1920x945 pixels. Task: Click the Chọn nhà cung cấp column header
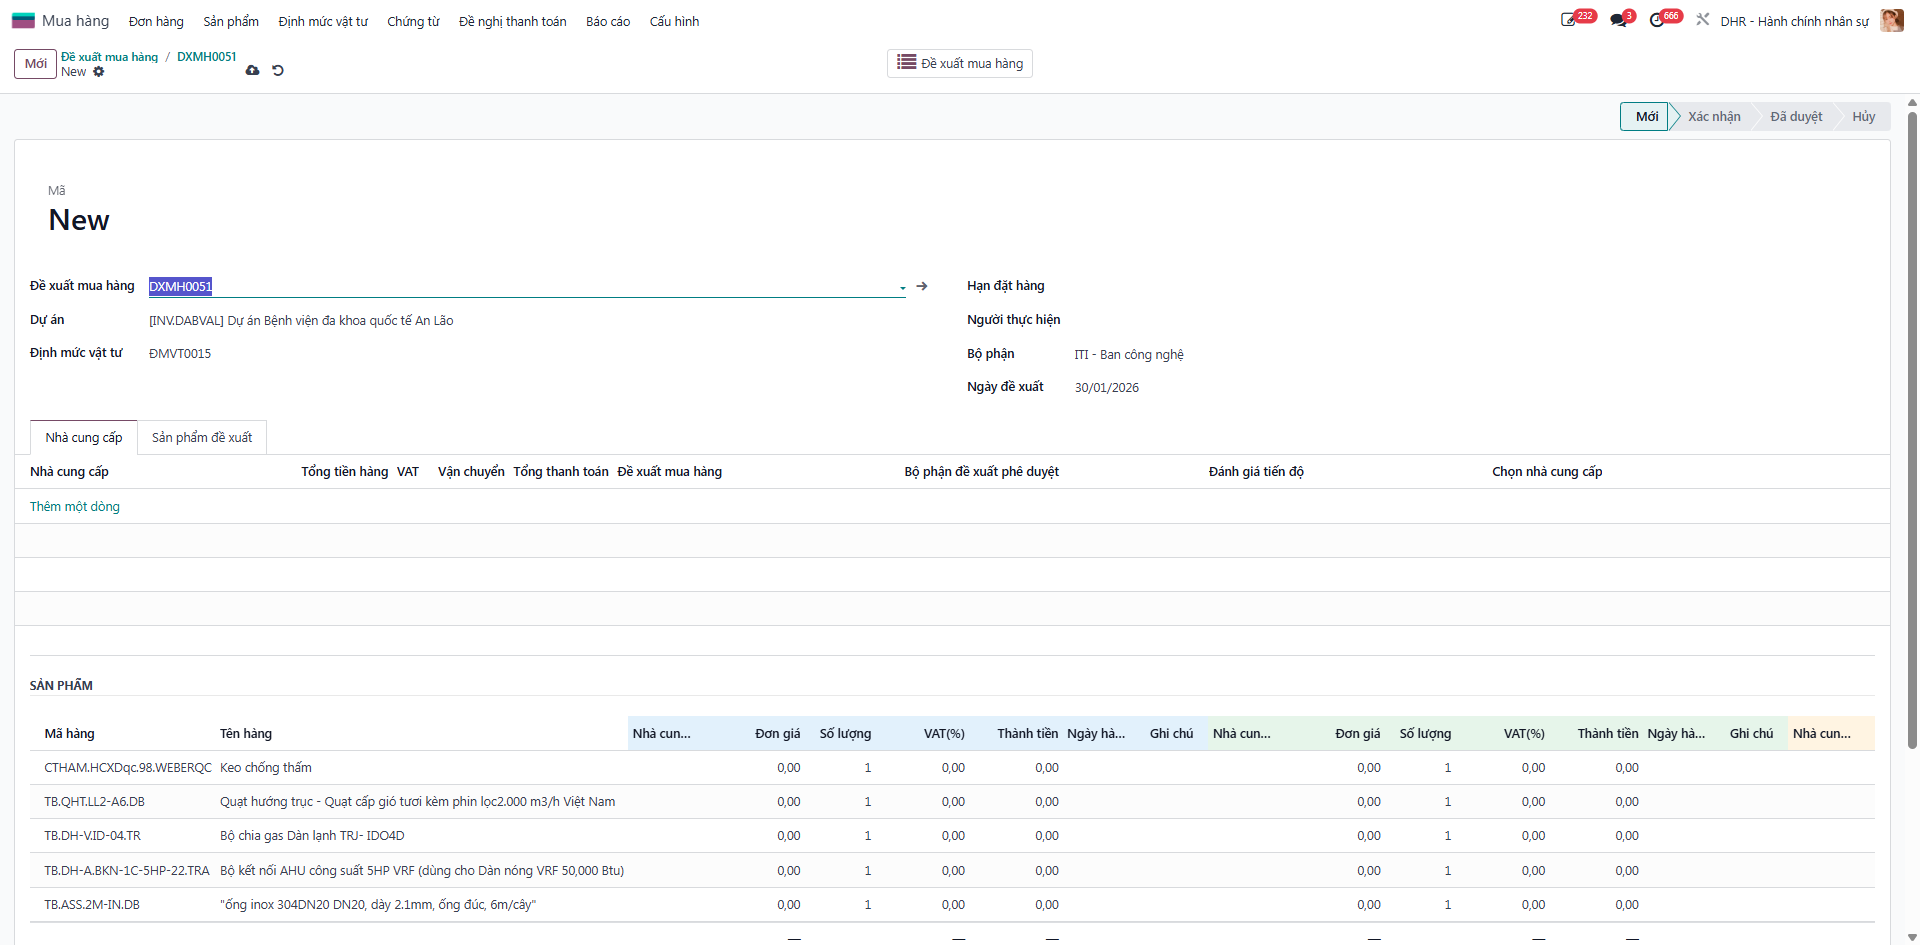1547,472
